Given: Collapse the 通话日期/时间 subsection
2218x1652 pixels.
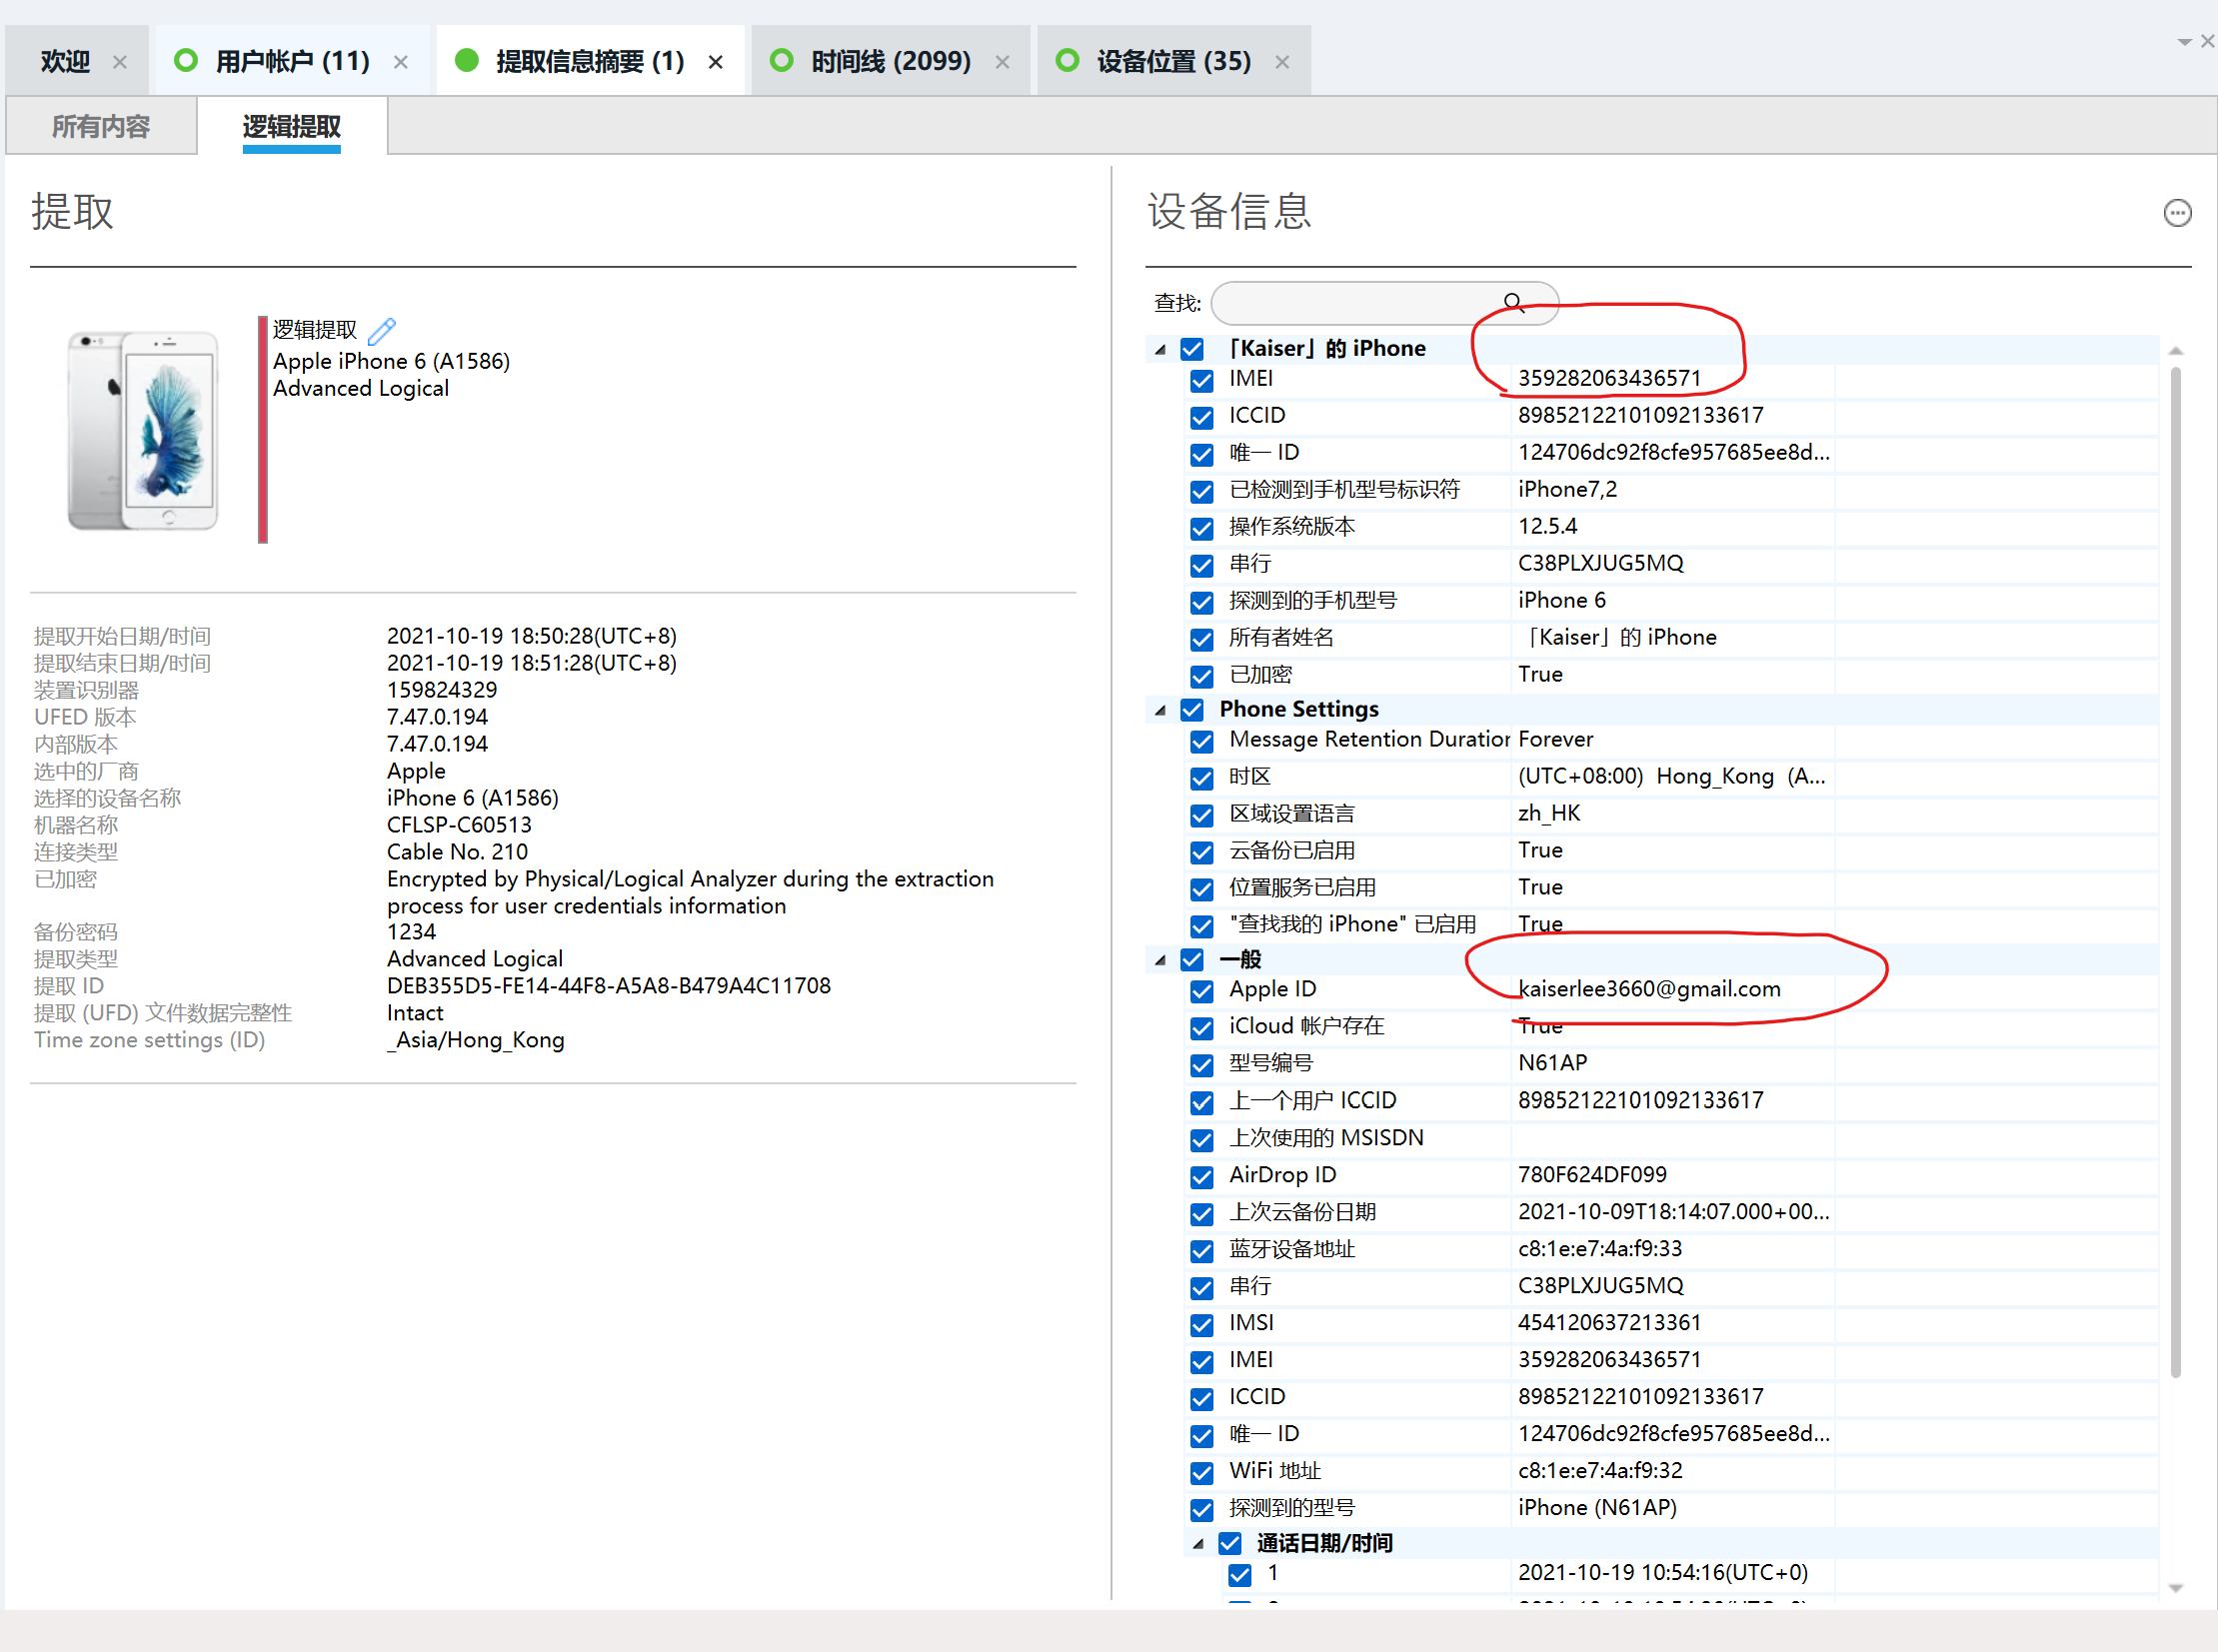Looking at the screenshot, I should [1198, 1544].
